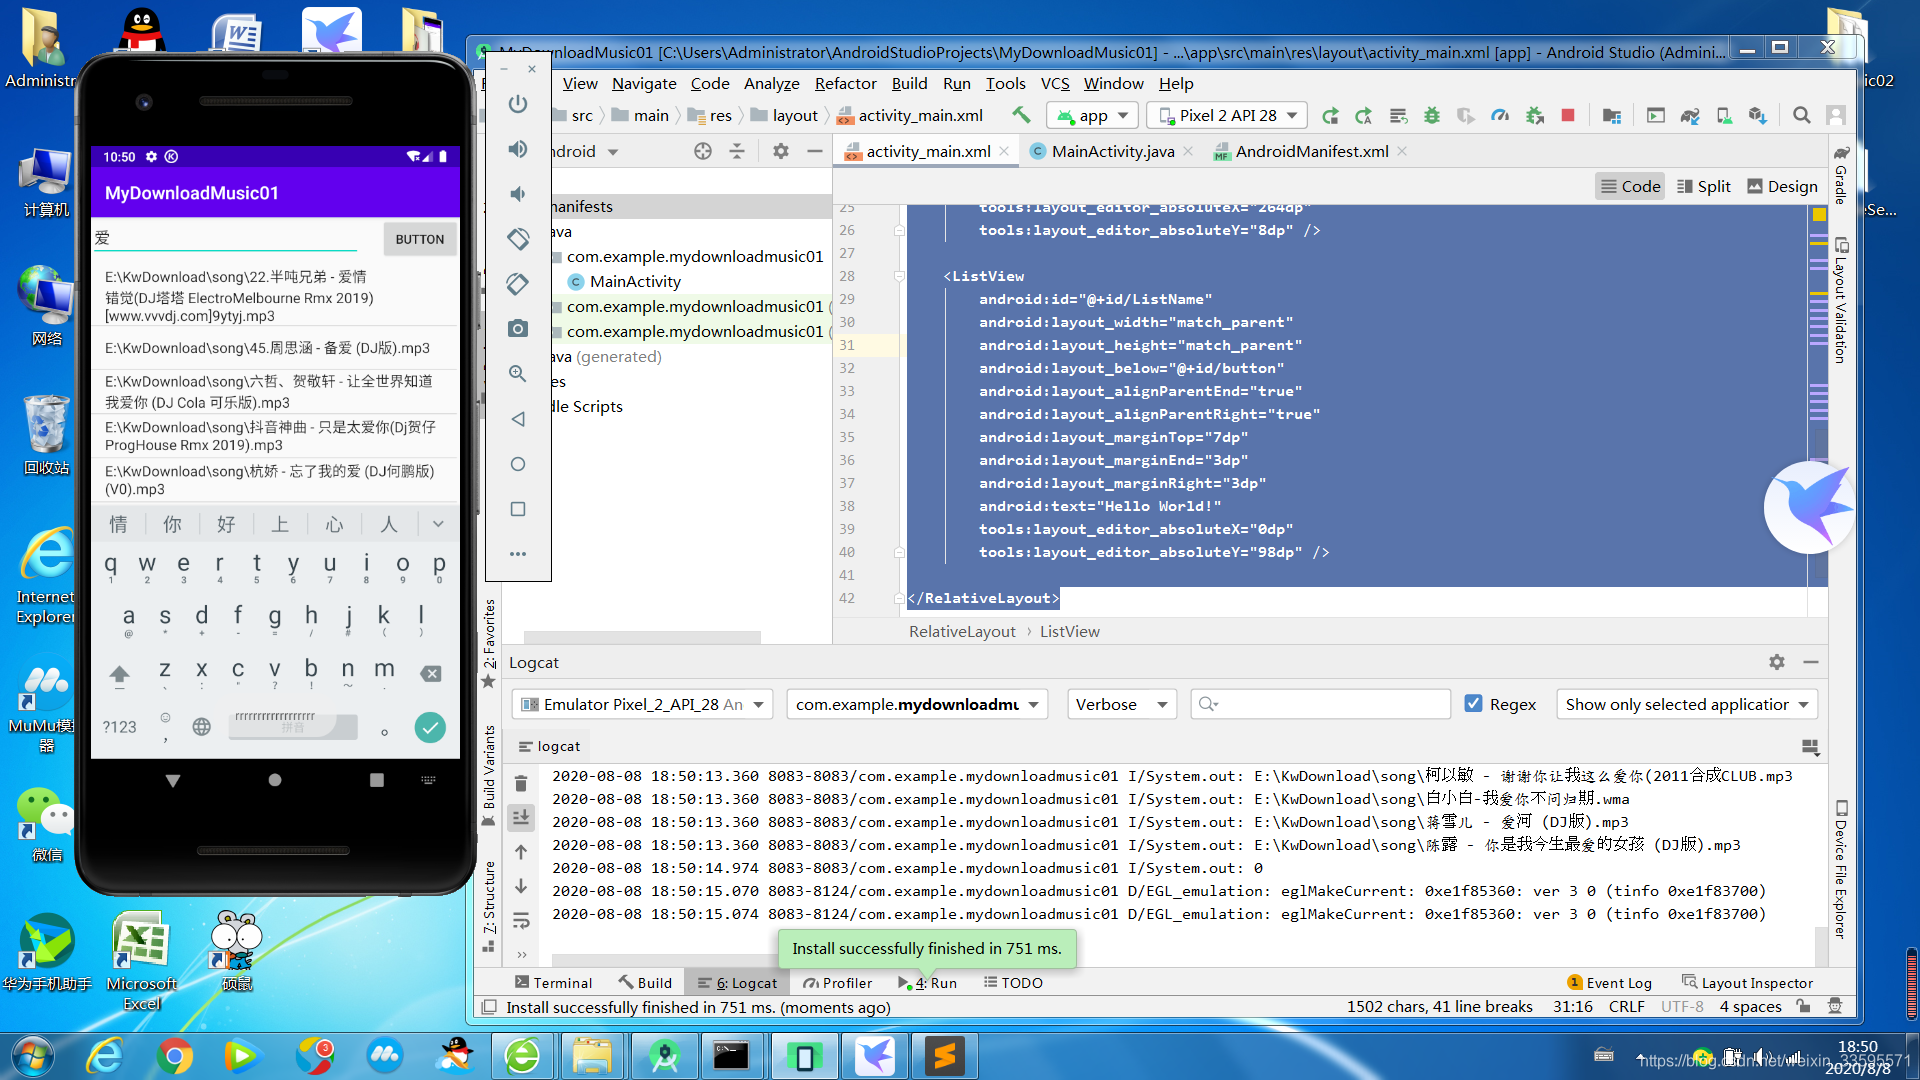Open Layout Inspector at bottom right
Screen dimensions: 1920x1080
click(1747, 983)
